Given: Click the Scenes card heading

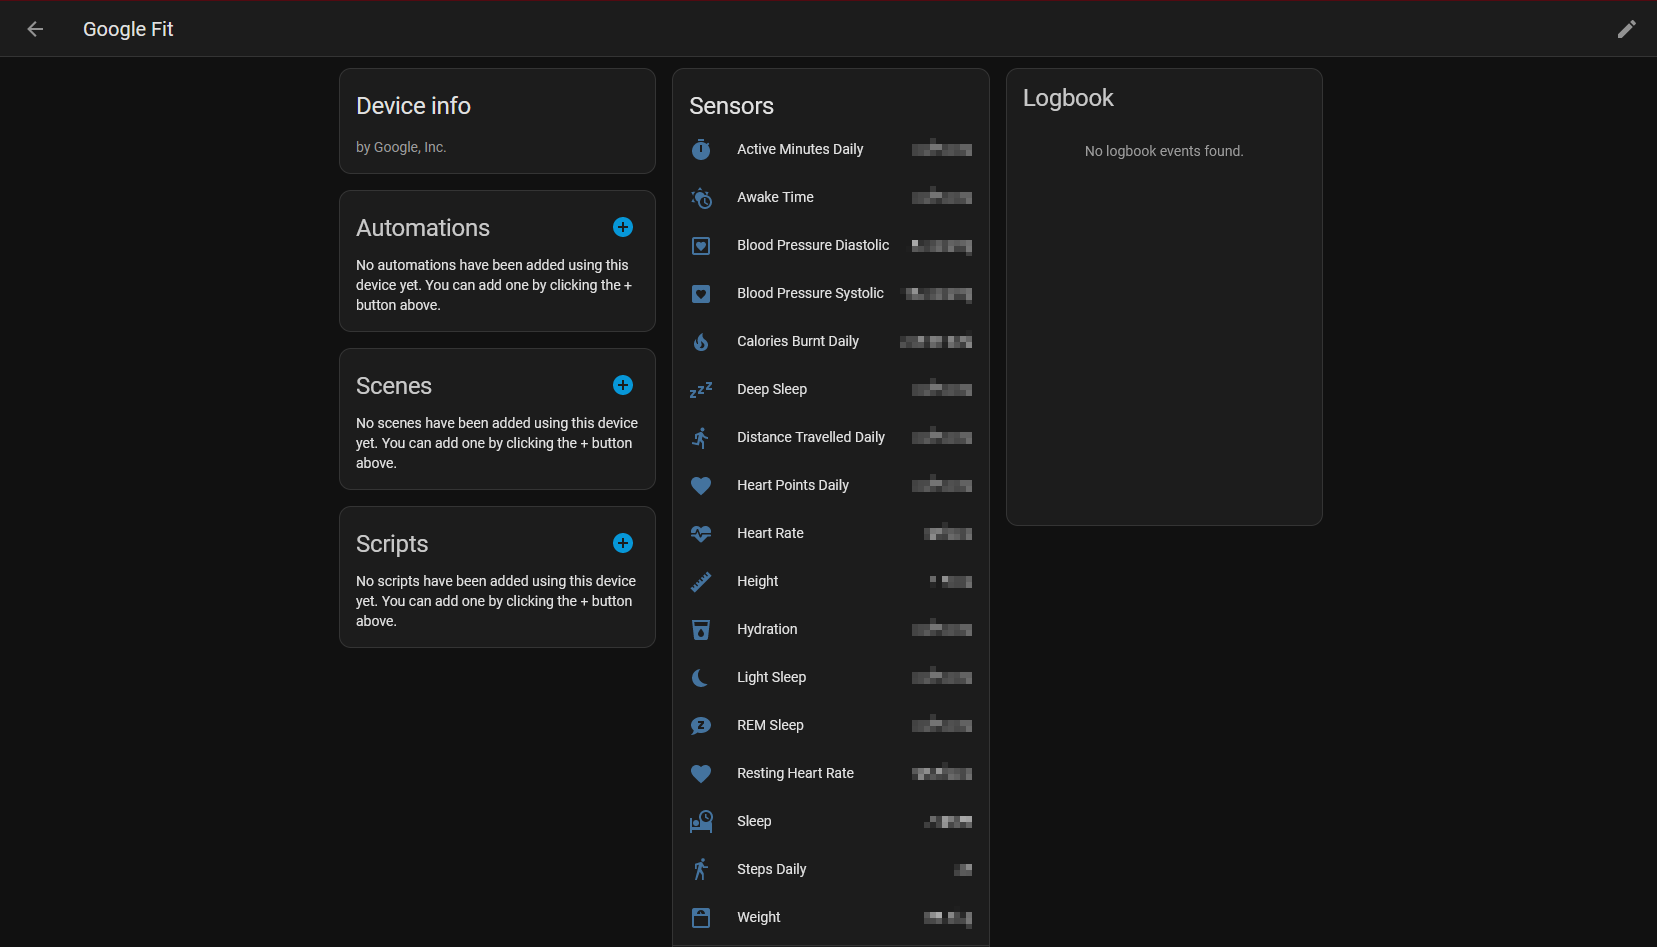Looking at the screenshot, I should [394, 386].
